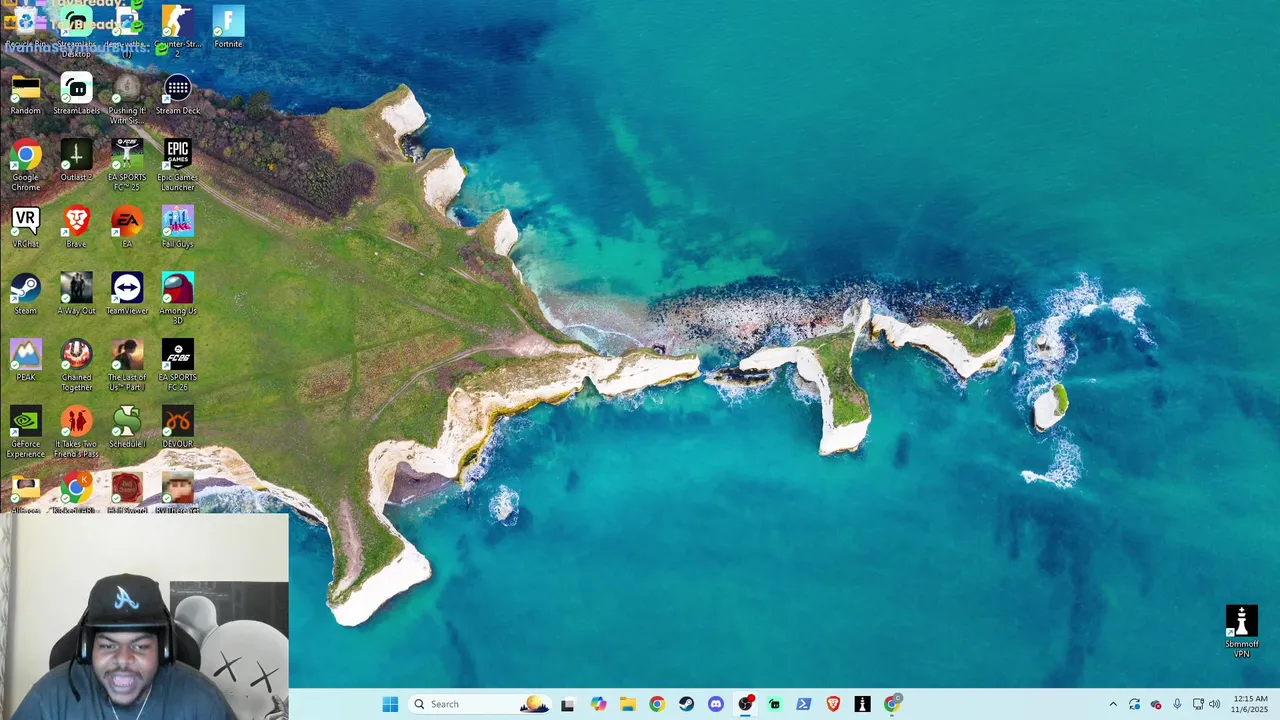Launch the DEVOUR desktop icon
This screenshot has height=720, width=1280.
(x=178, y=427)
